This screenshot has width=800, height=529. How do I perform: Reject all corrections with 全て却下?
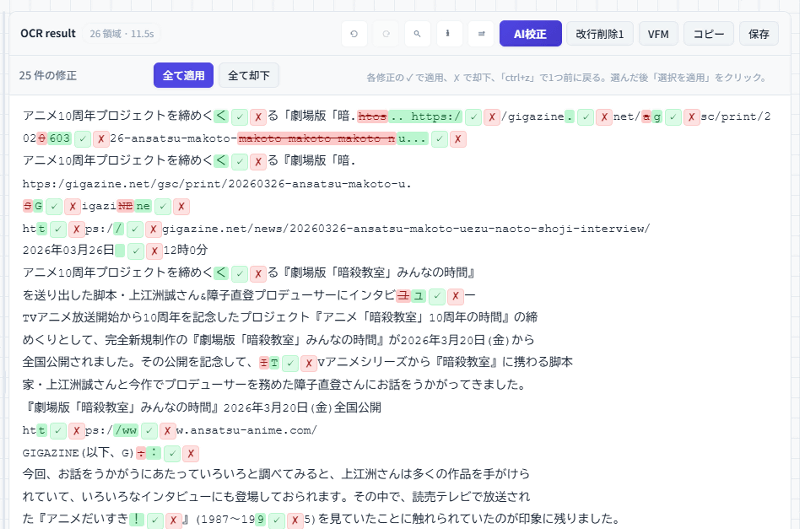249,75
